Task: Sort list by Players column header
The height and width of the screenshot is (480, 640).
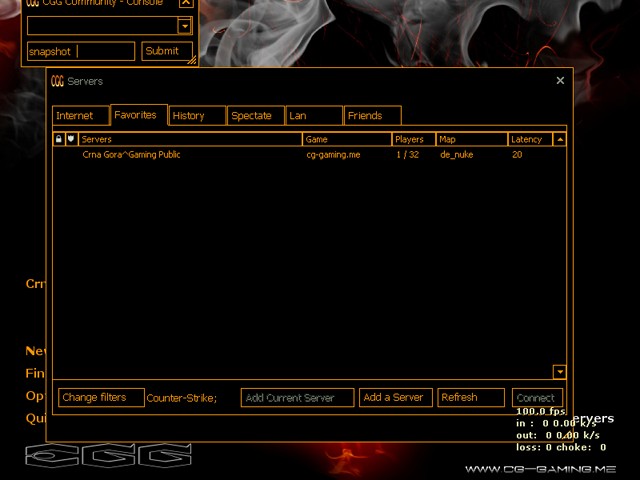Action: coord(413,139)
